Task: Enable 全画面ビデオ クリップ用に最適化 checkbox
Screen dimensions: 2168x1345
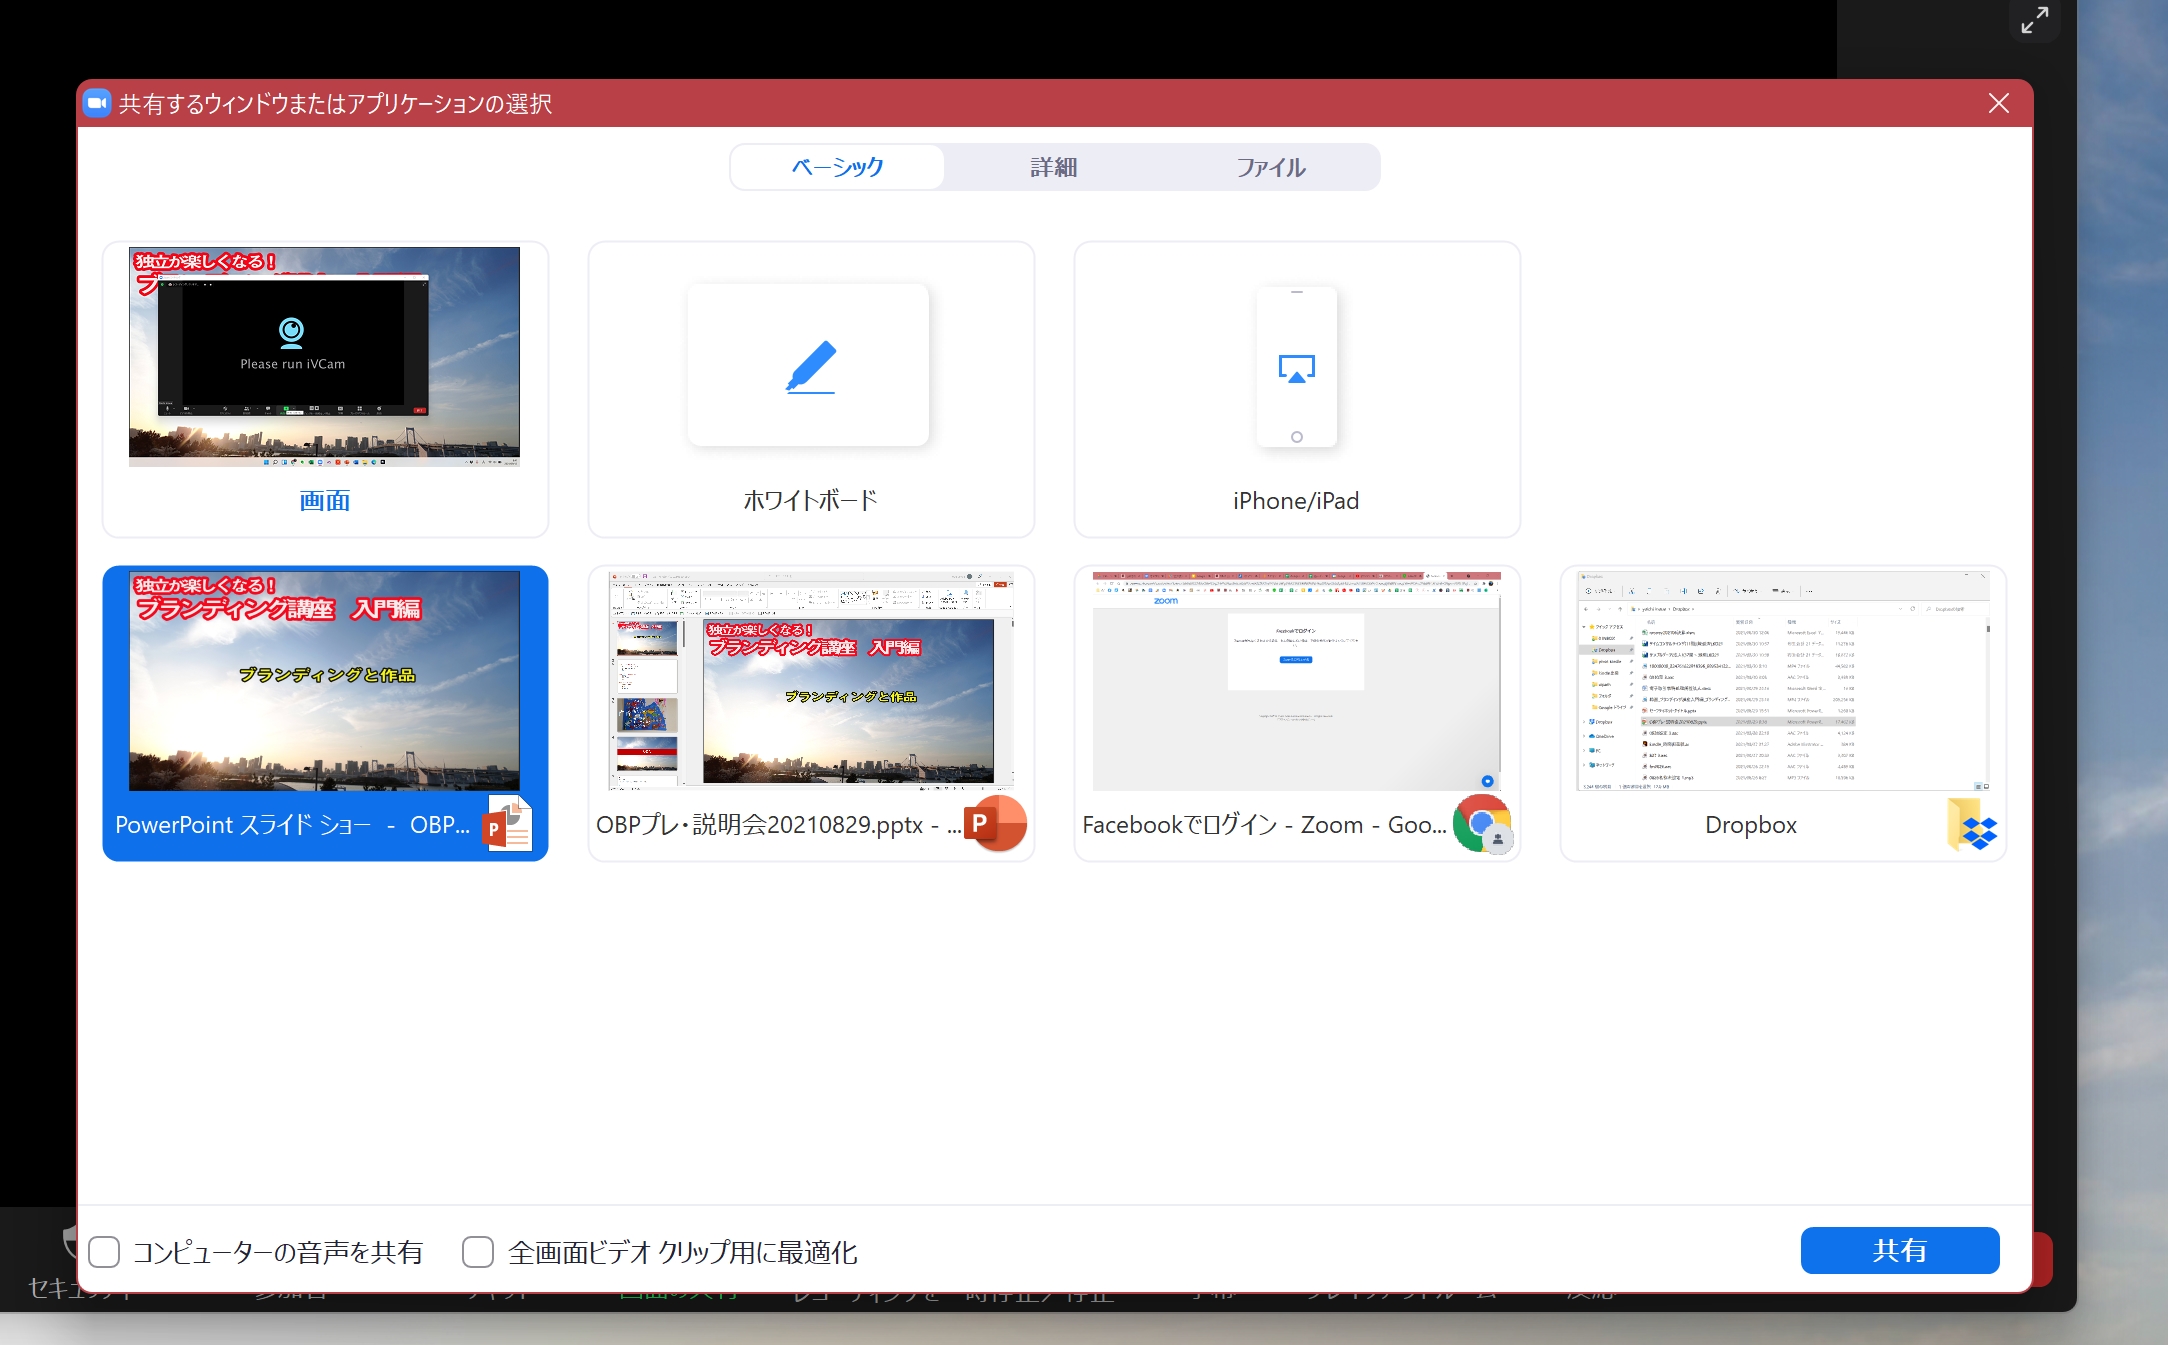Action: tap(478, 1252)
